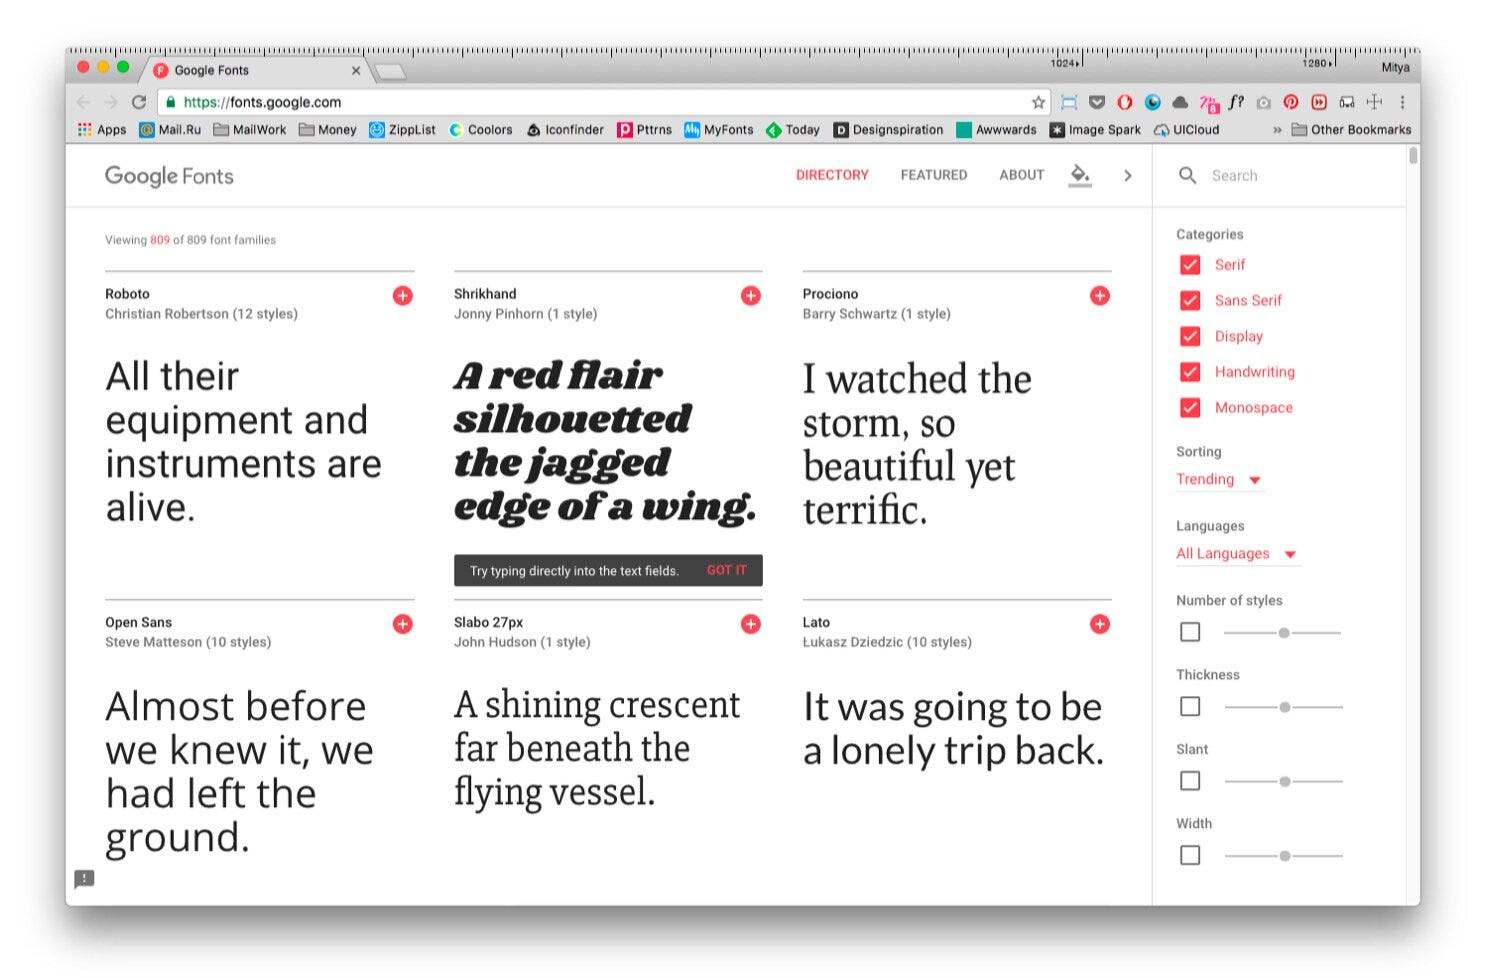
Task: Click the search magnifier icon
Action: click(1187, 175)
